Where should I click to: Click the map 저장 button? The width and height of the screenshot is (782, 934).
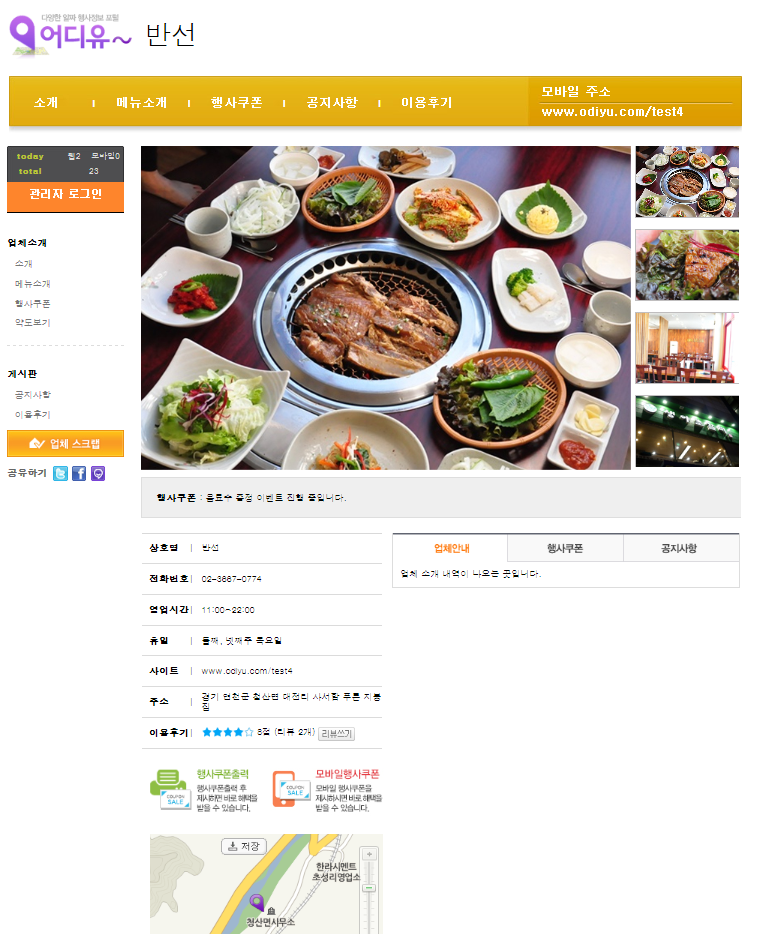[x=244, y=846]
